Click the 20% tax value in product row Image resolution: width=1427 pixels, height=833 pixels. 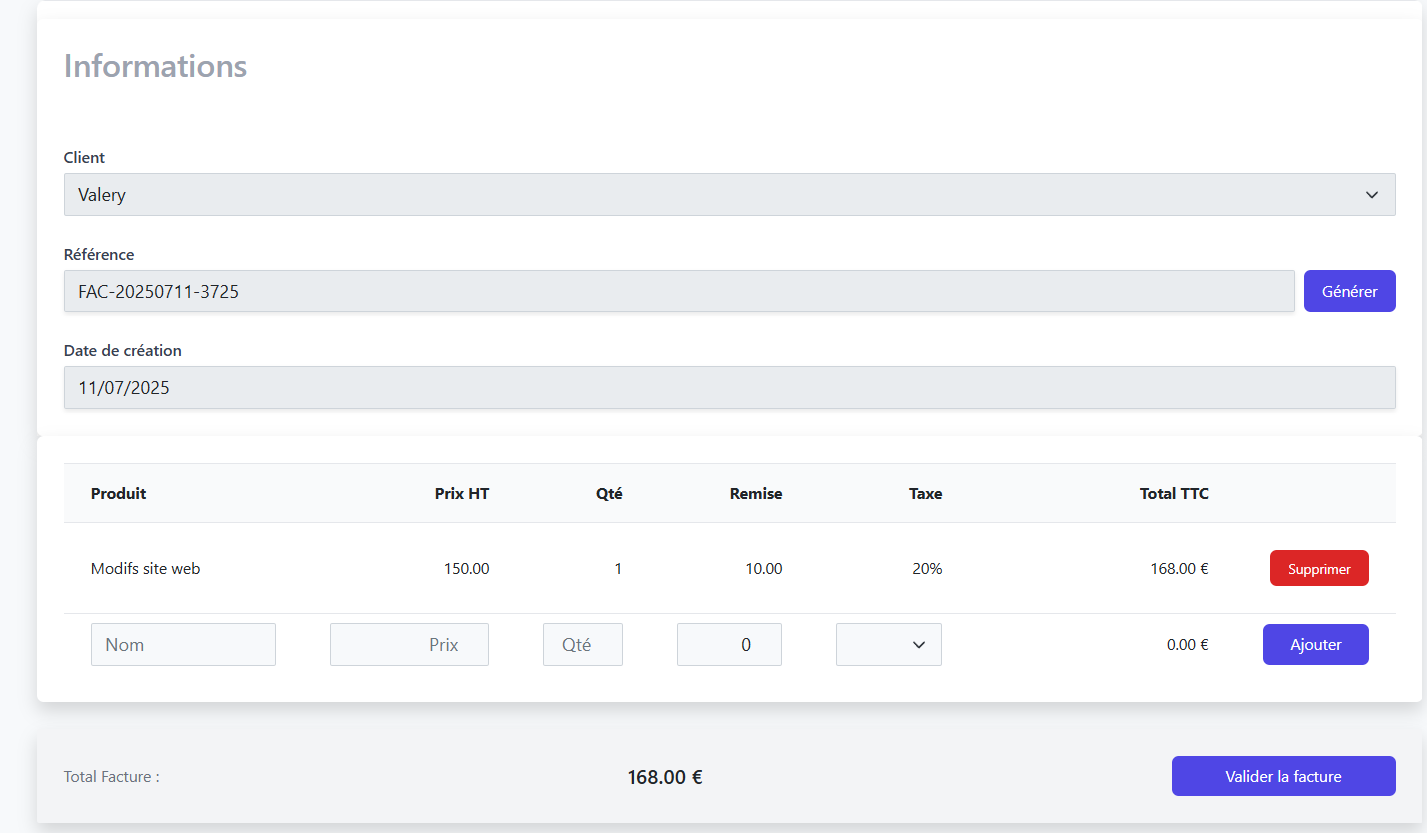[x=927, y=569]
